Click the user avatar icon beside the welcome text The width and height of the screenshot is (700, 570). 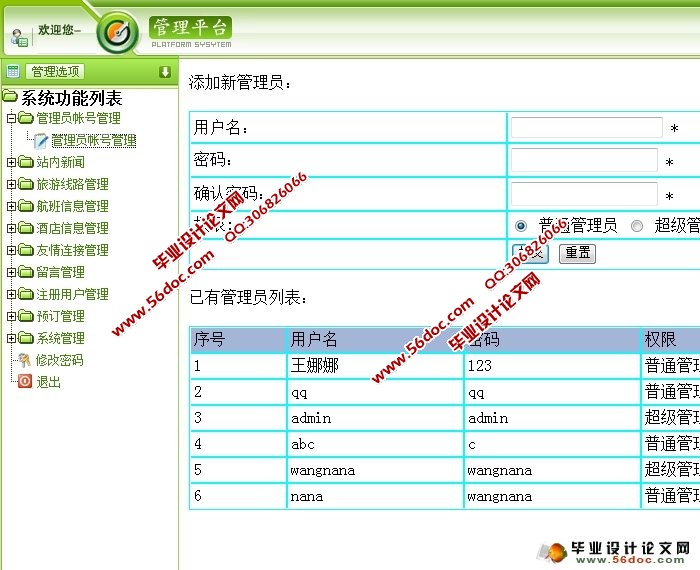pos(19,37)
